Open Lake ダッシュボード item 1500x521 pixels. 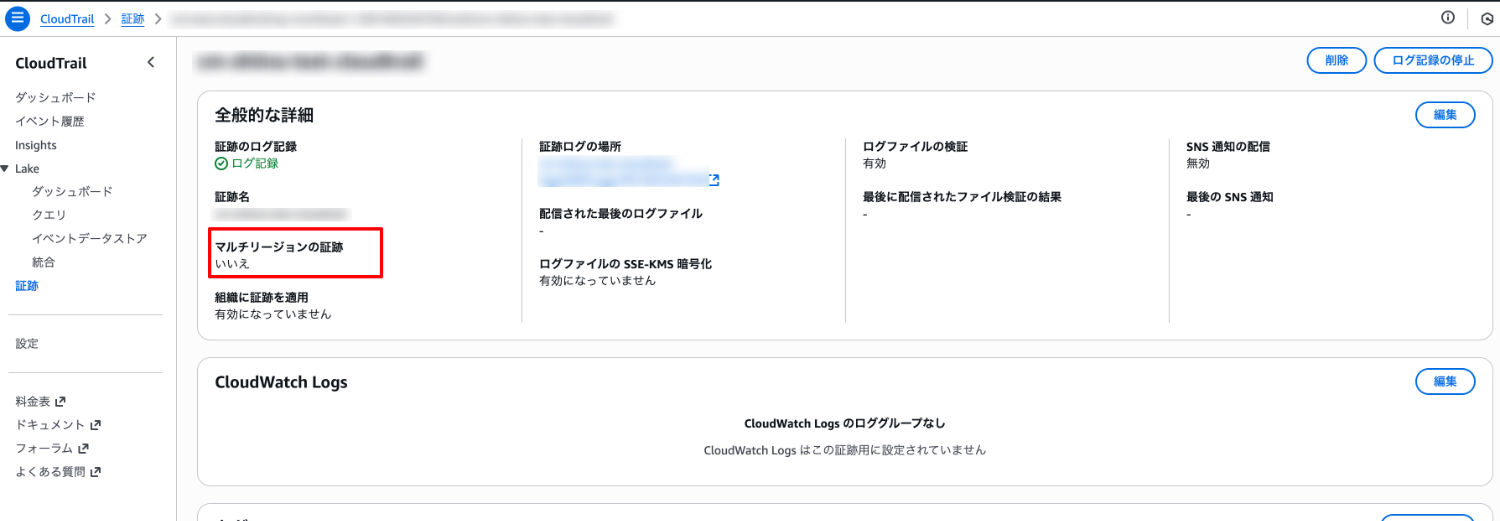(72, 192)
